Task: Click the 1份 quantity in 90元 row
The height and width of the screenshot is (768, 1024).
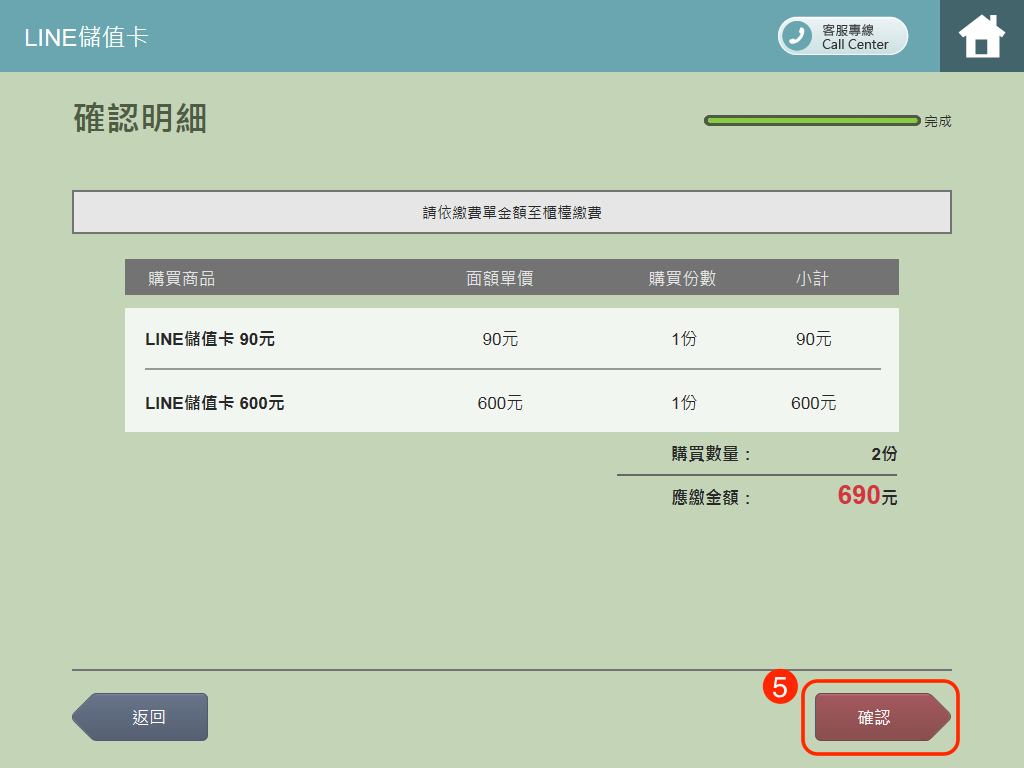Action: (684, 339)
